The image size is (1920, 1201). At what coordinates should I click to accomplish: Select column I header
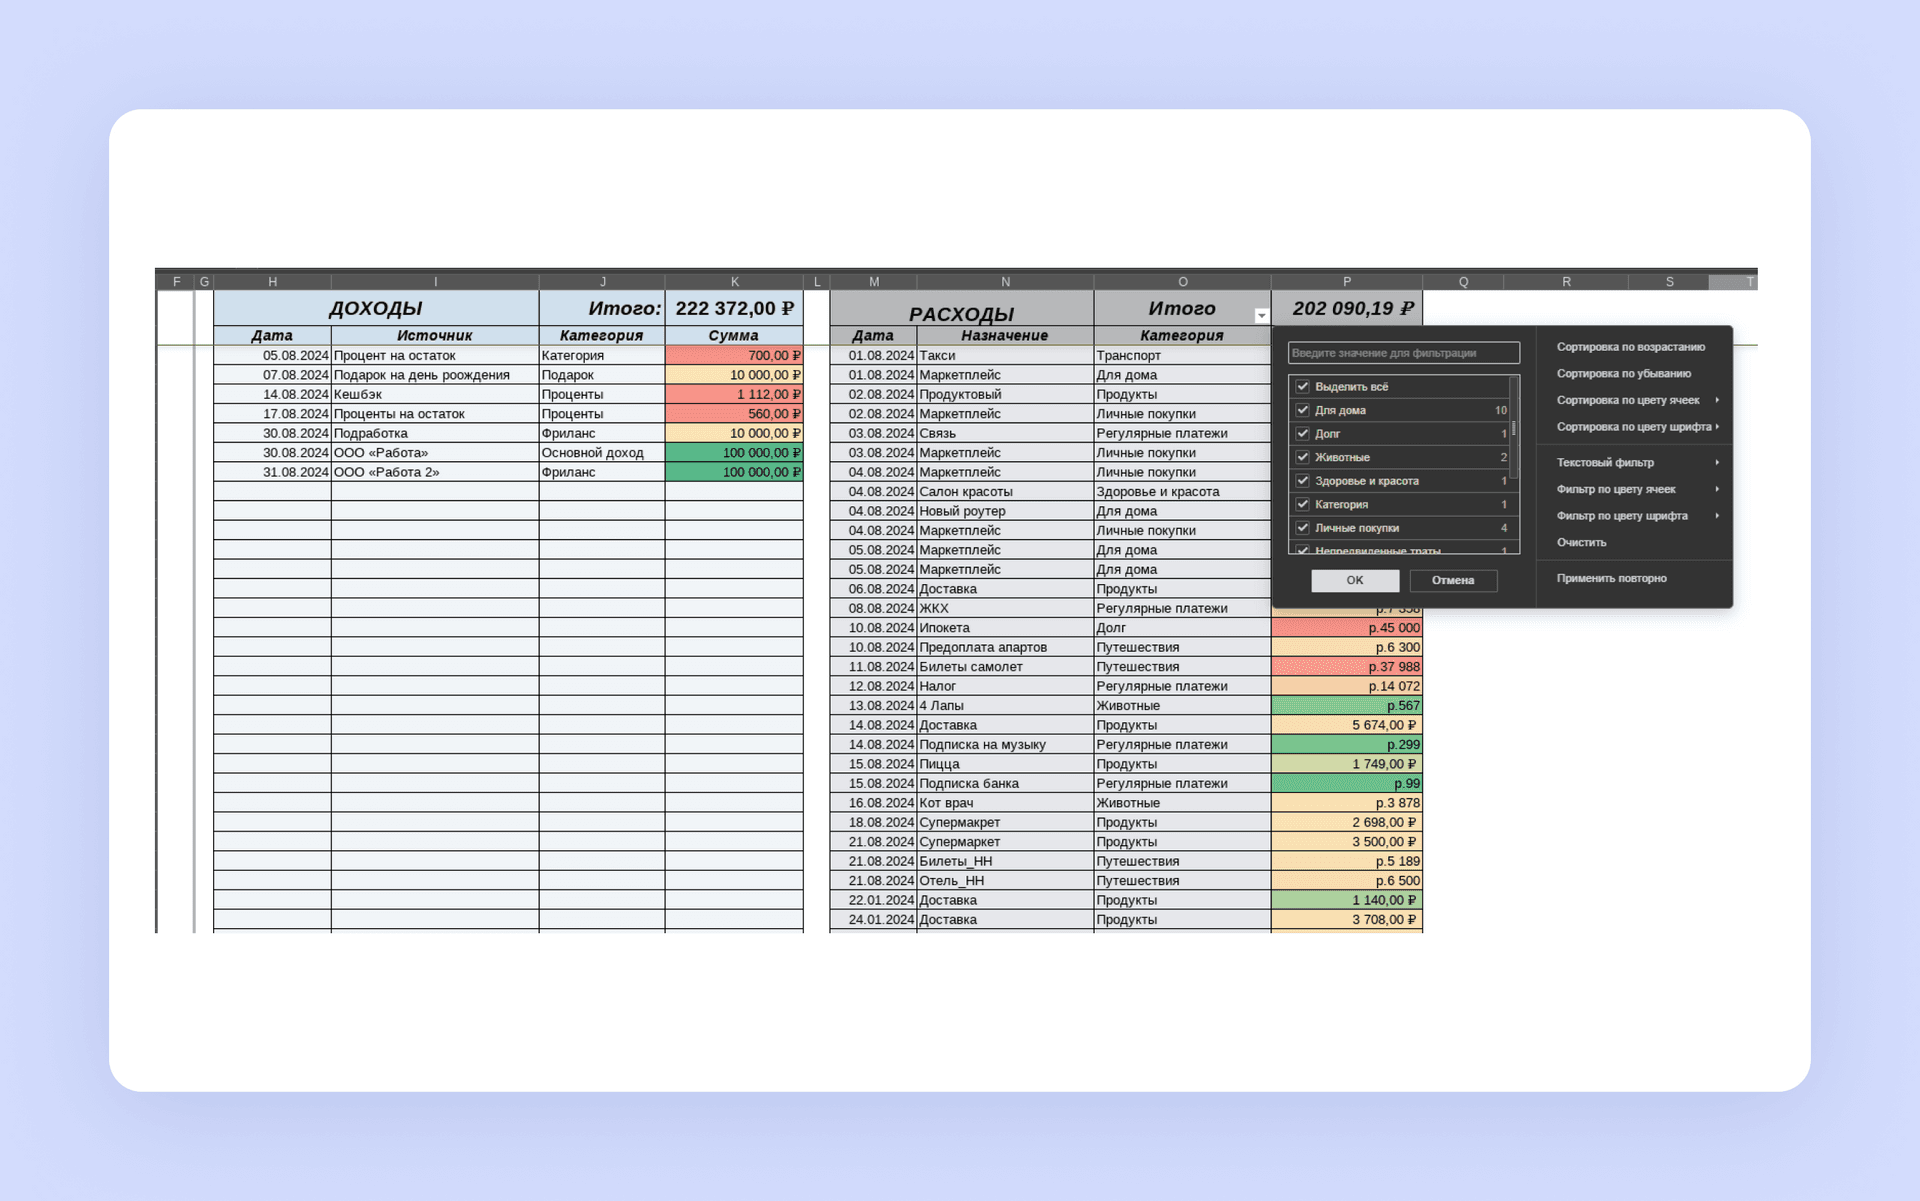tap(435, 282)
